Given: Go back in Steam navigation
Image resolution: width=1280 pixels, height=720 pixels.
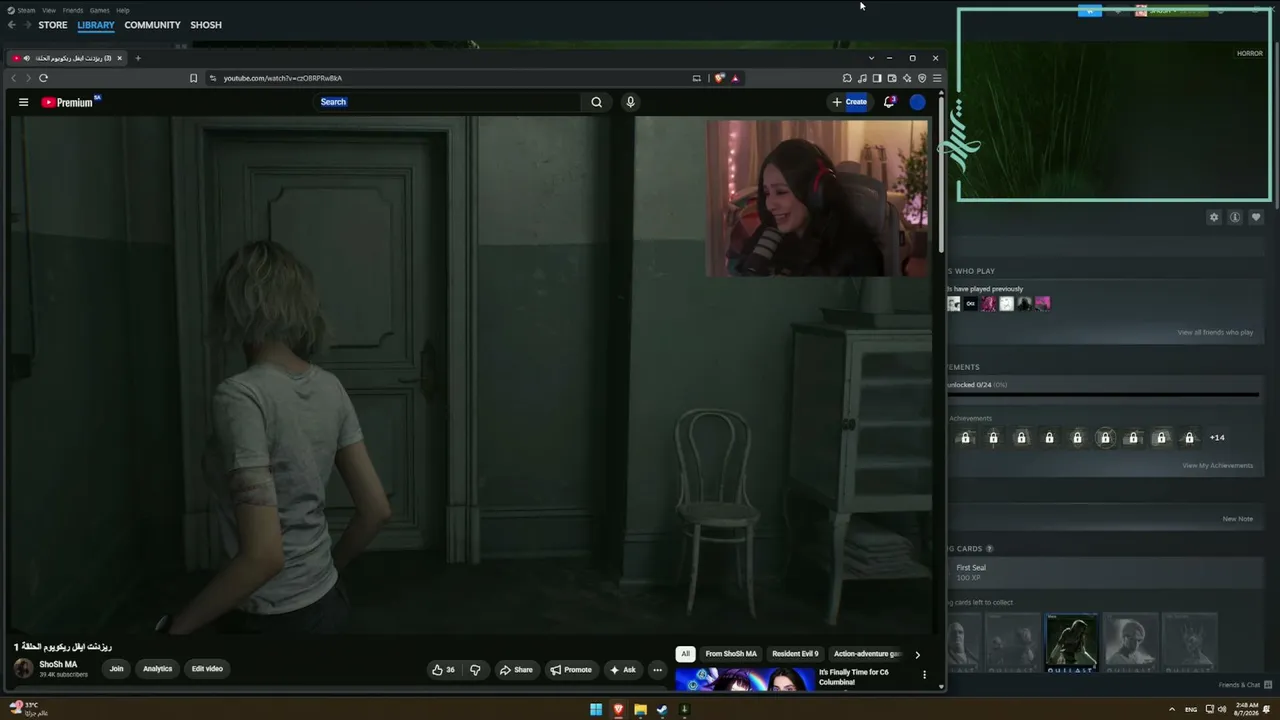Looking at the screenshot, I should (12, 25).
